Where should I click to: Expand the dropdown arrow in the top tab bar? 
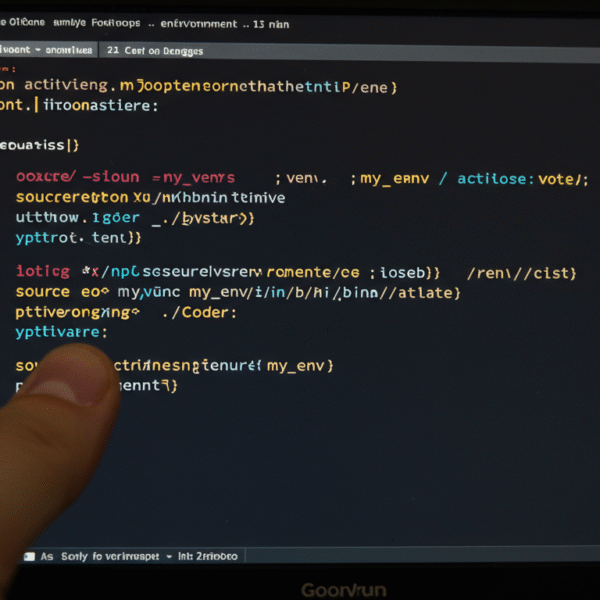(38, 50)
